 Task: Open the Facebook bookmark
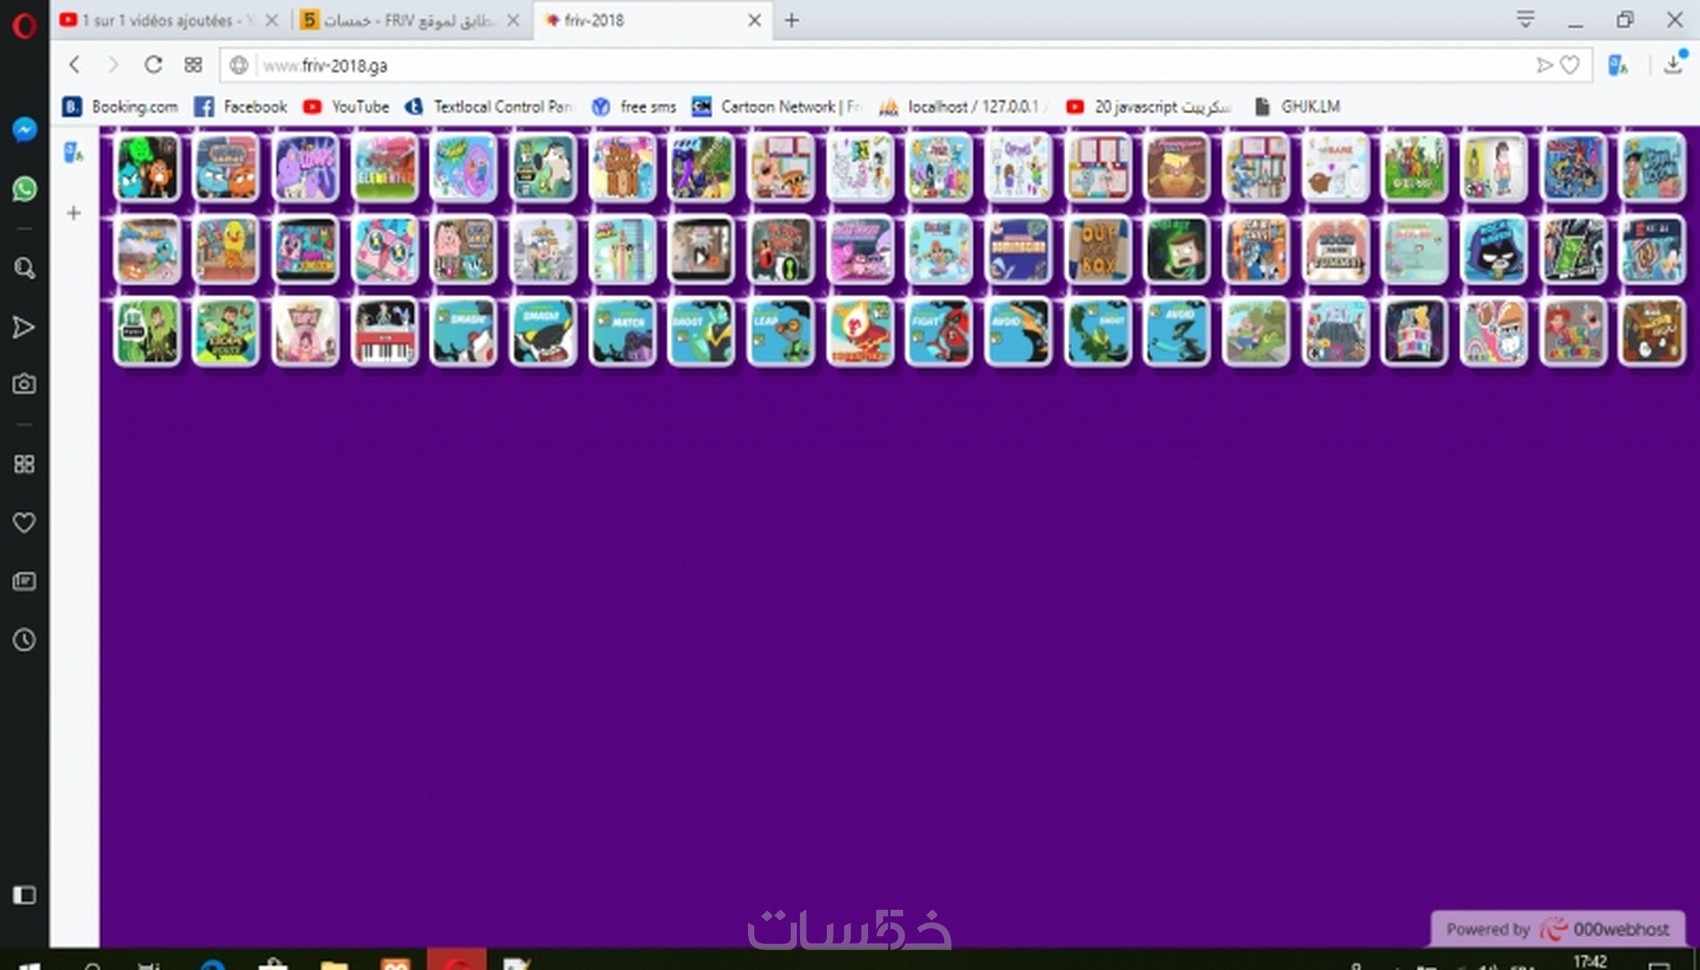[241, 106]
